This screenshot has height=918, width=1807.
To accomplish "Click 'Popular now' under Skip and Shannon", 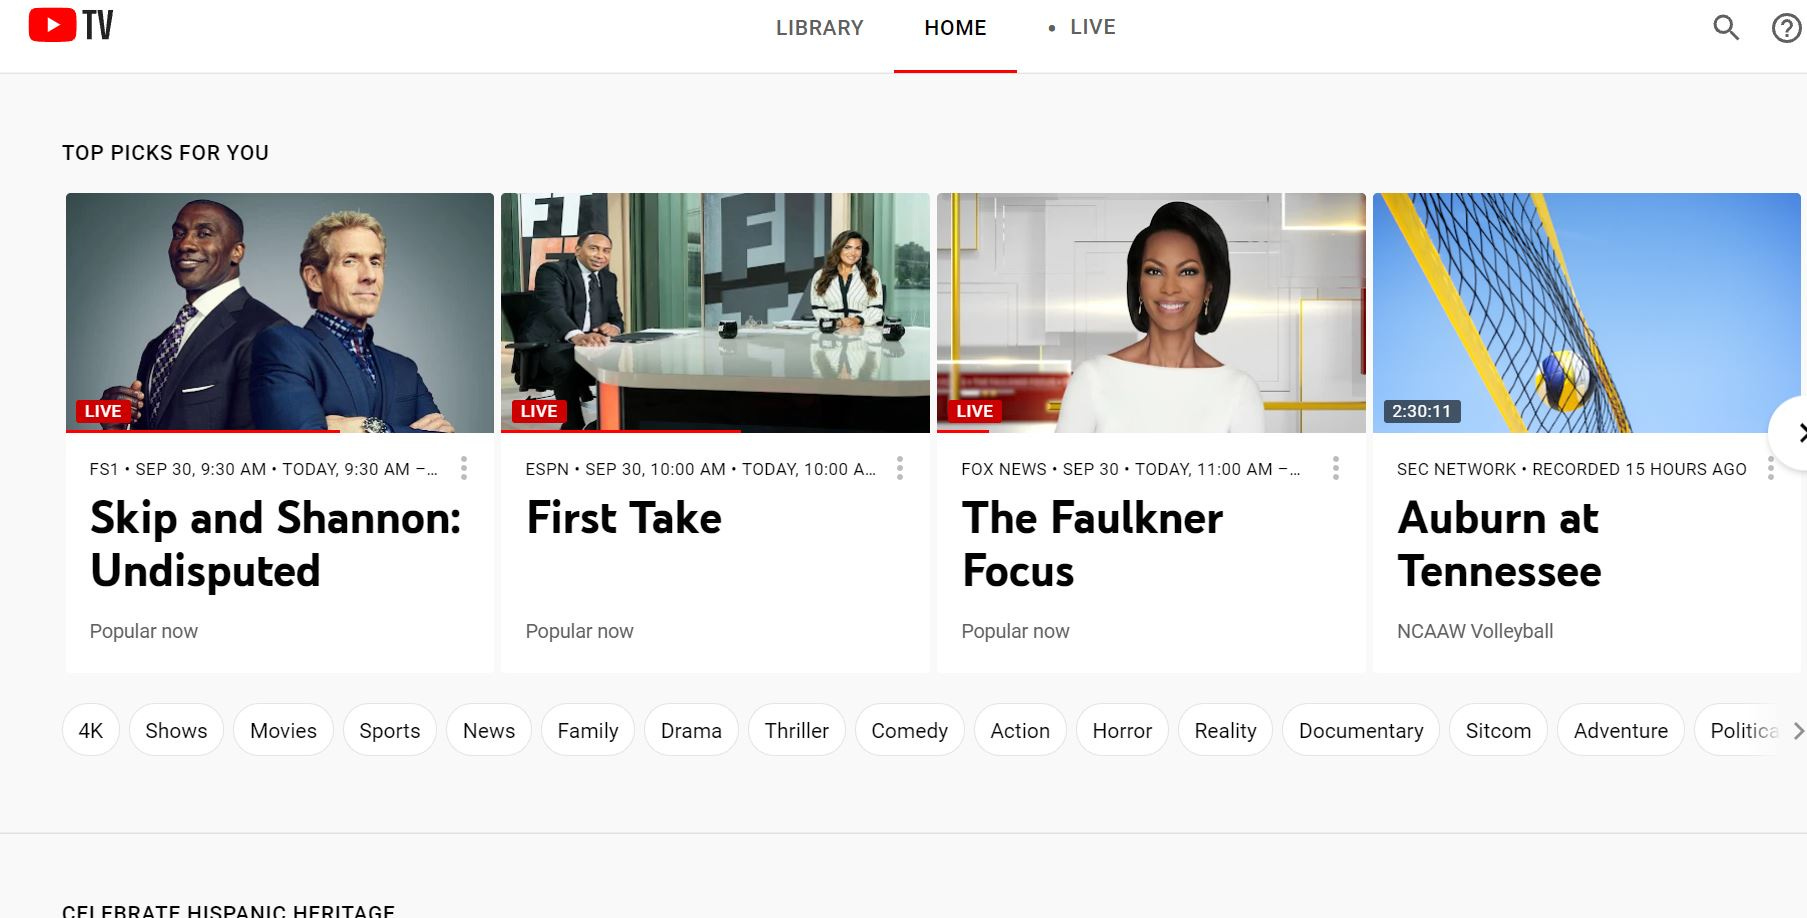I will [x=144, y=631].
